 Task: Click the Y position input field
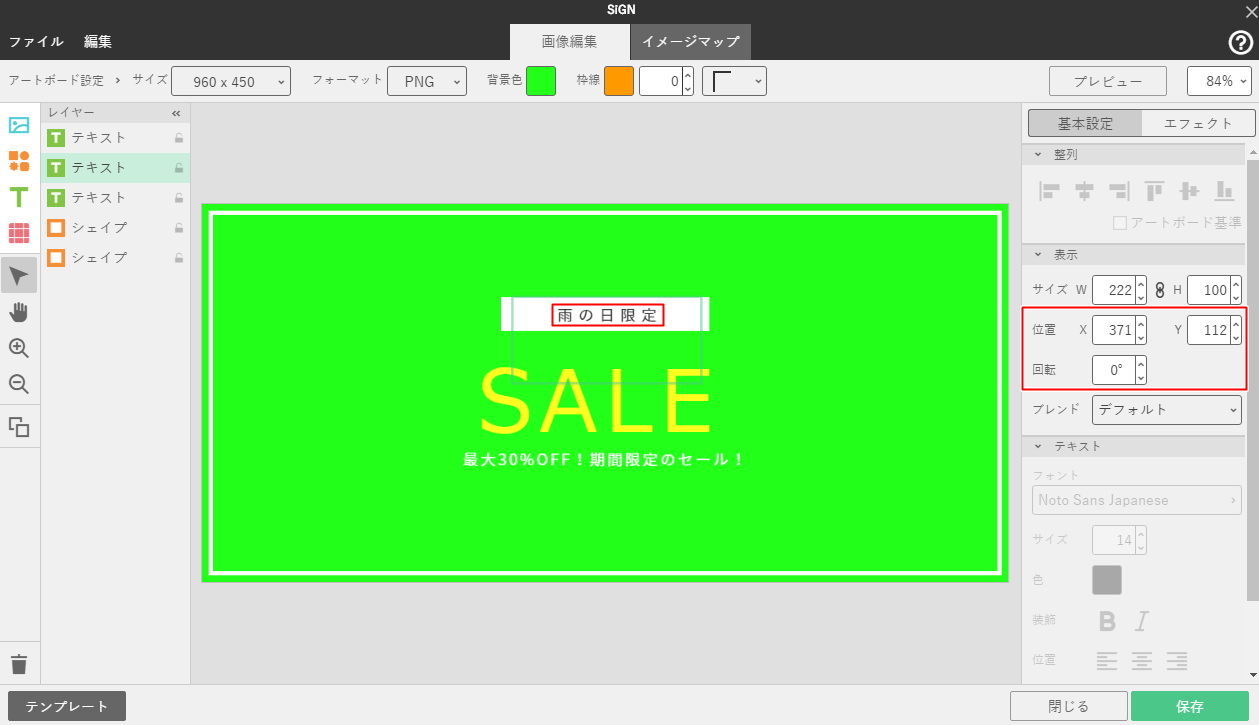coord(1208,329)
